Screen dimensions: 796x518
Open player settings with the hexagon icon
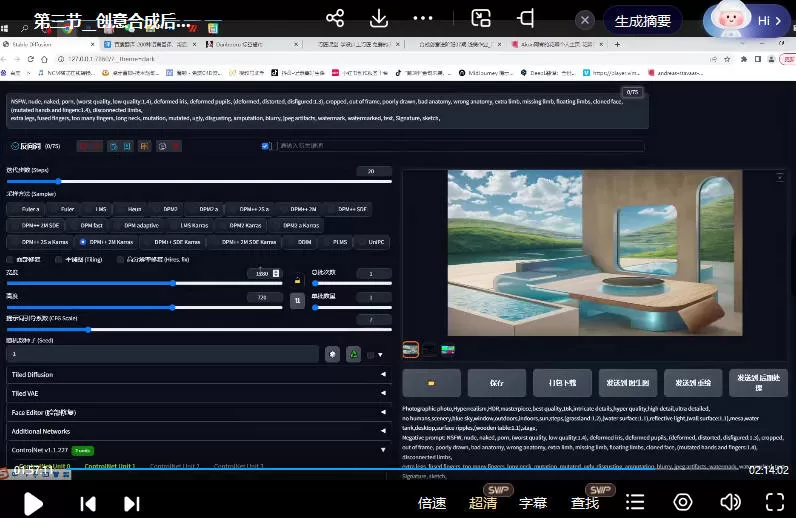683,502
